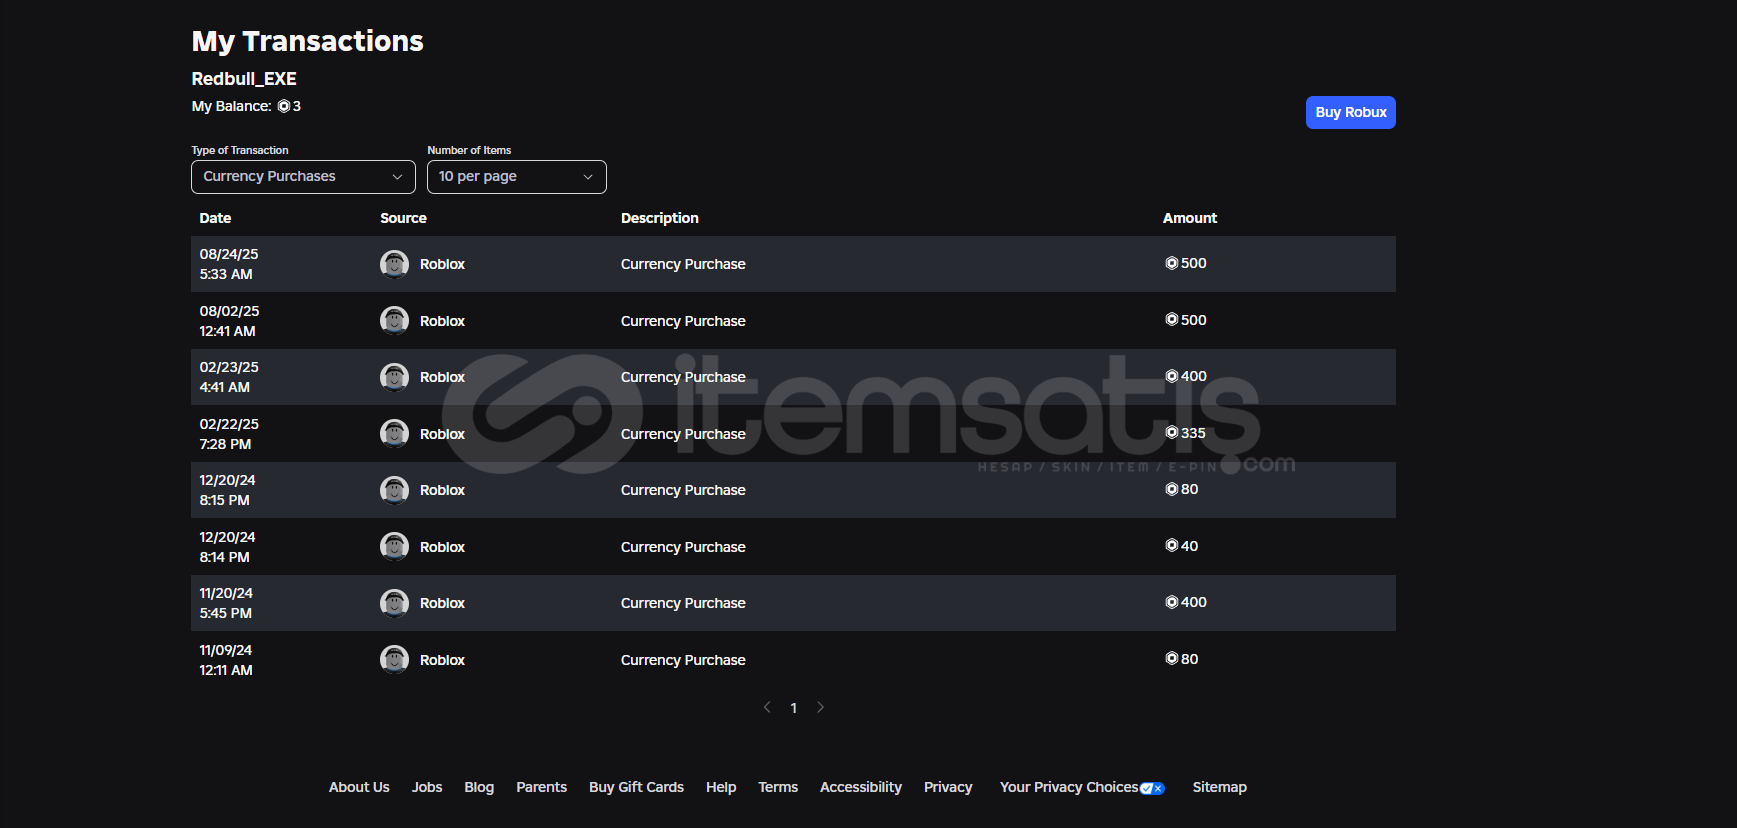The width and height of the screenshot is (1737, 828).
Task: Click the Robux icon beside My Balance
Action: point(284,106)
